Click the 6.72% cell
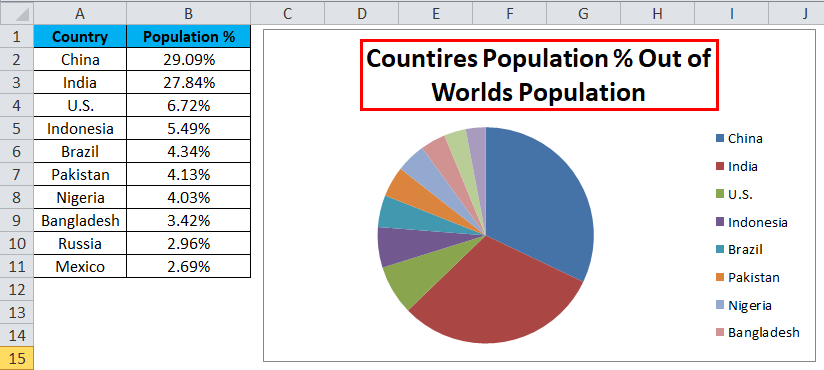Image resolution: width=824 pixels, height=370 pixels. coord(189,106)
